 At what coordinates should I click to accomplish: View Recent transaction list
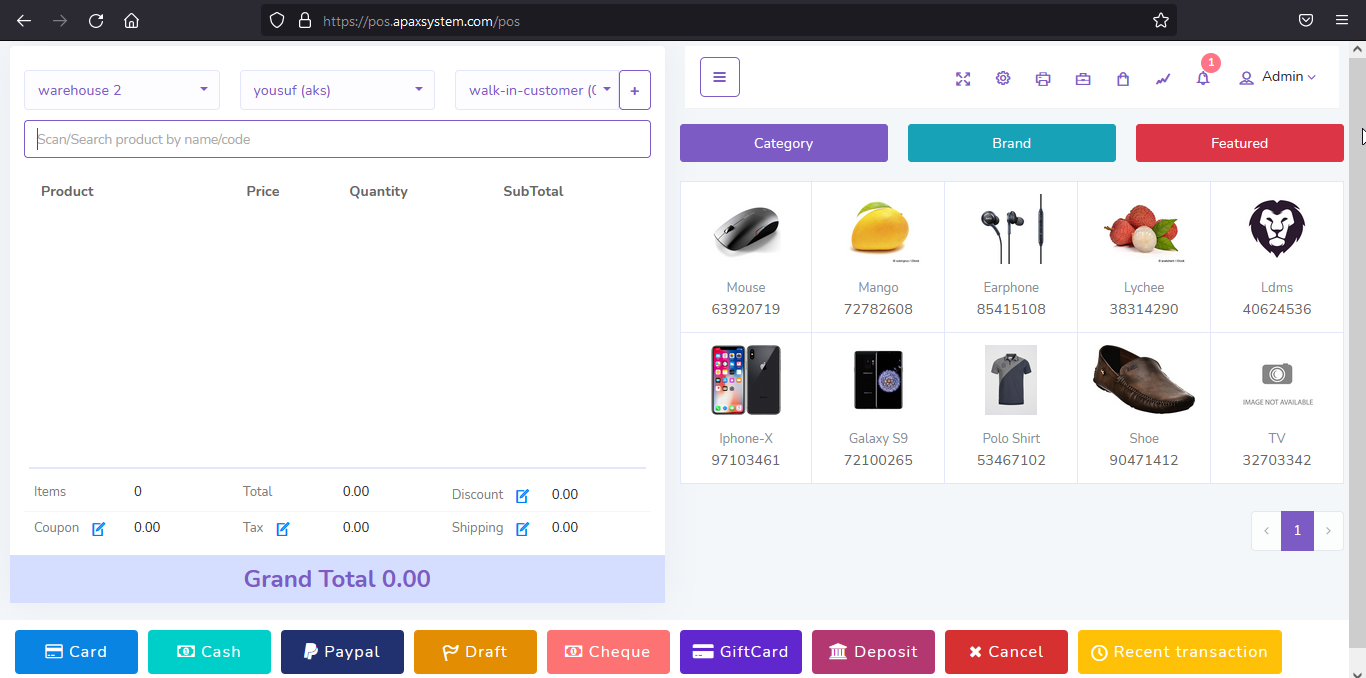[x=1180, y=652]
